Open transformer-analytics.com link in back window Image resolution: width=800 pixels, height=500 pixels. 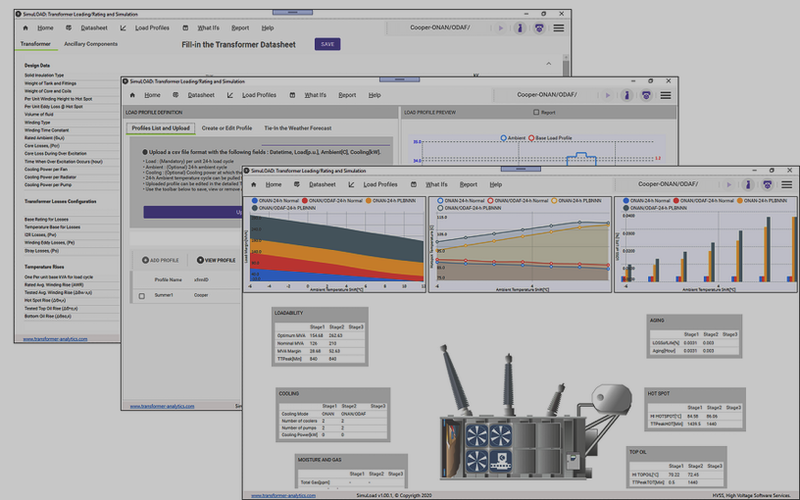pyautogui.click(x=55, y=339)
